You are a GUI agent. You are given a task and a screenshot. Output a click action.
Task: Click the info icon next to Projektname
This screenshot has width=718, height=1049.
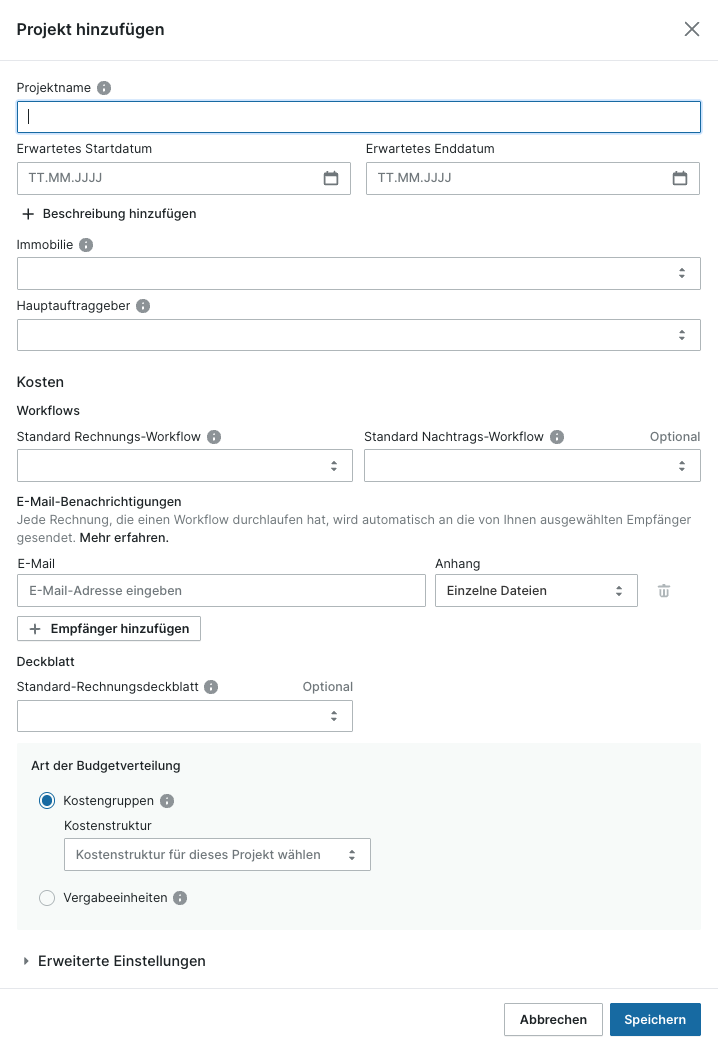click(x=104, y=88)
